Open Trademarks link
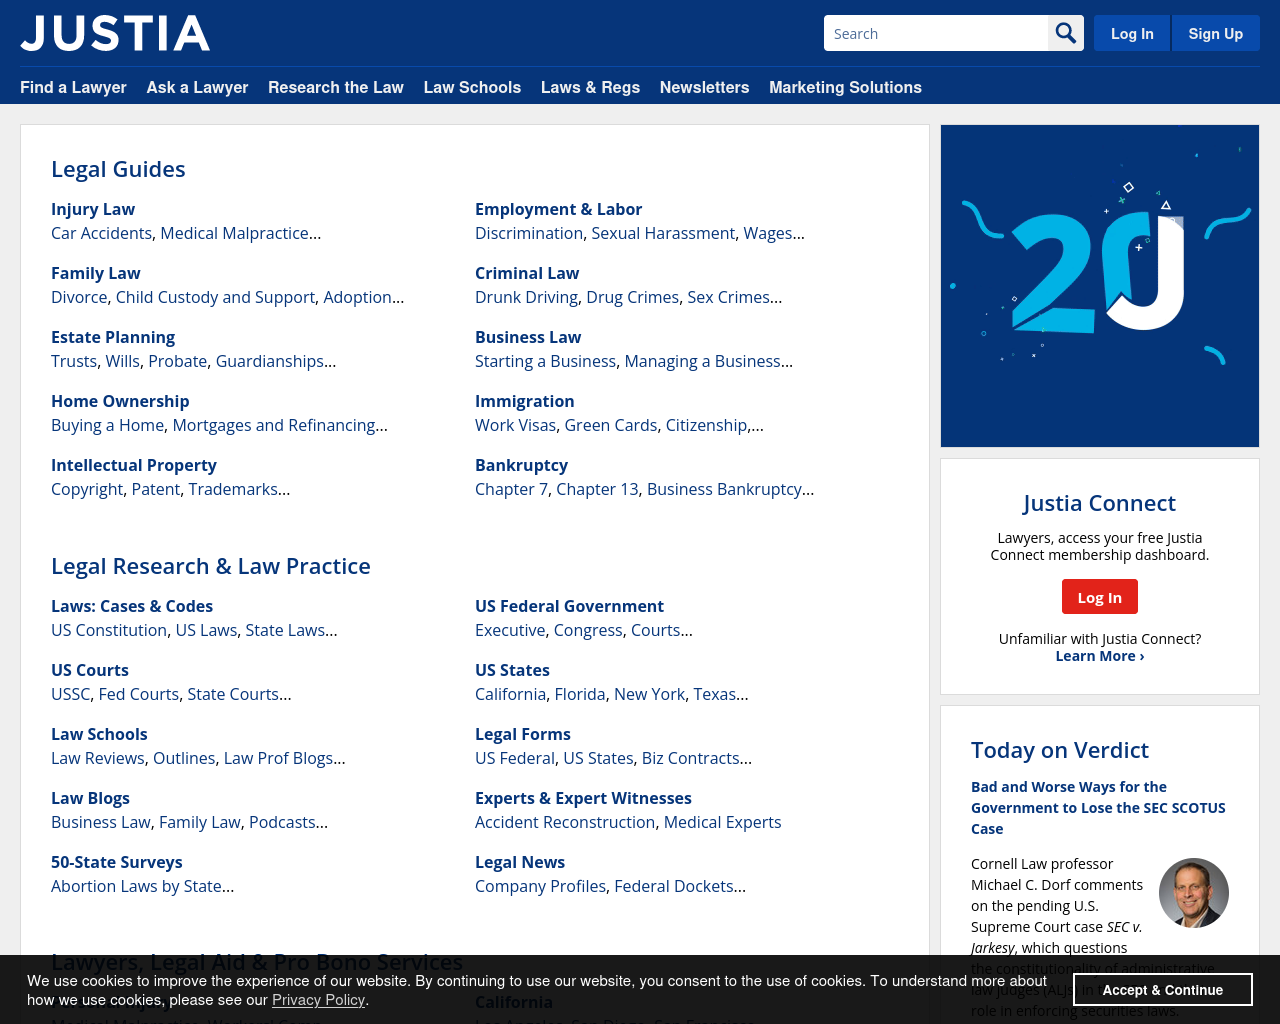This screenshot has width=1280, height=1024. [x=233, y=489]
